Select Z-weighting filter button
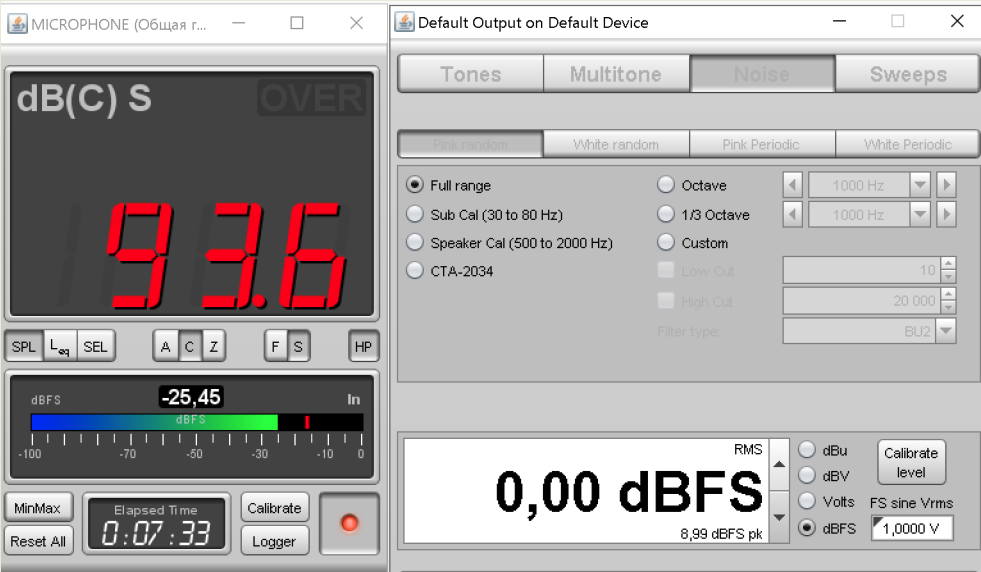 [x=213, y=347]
